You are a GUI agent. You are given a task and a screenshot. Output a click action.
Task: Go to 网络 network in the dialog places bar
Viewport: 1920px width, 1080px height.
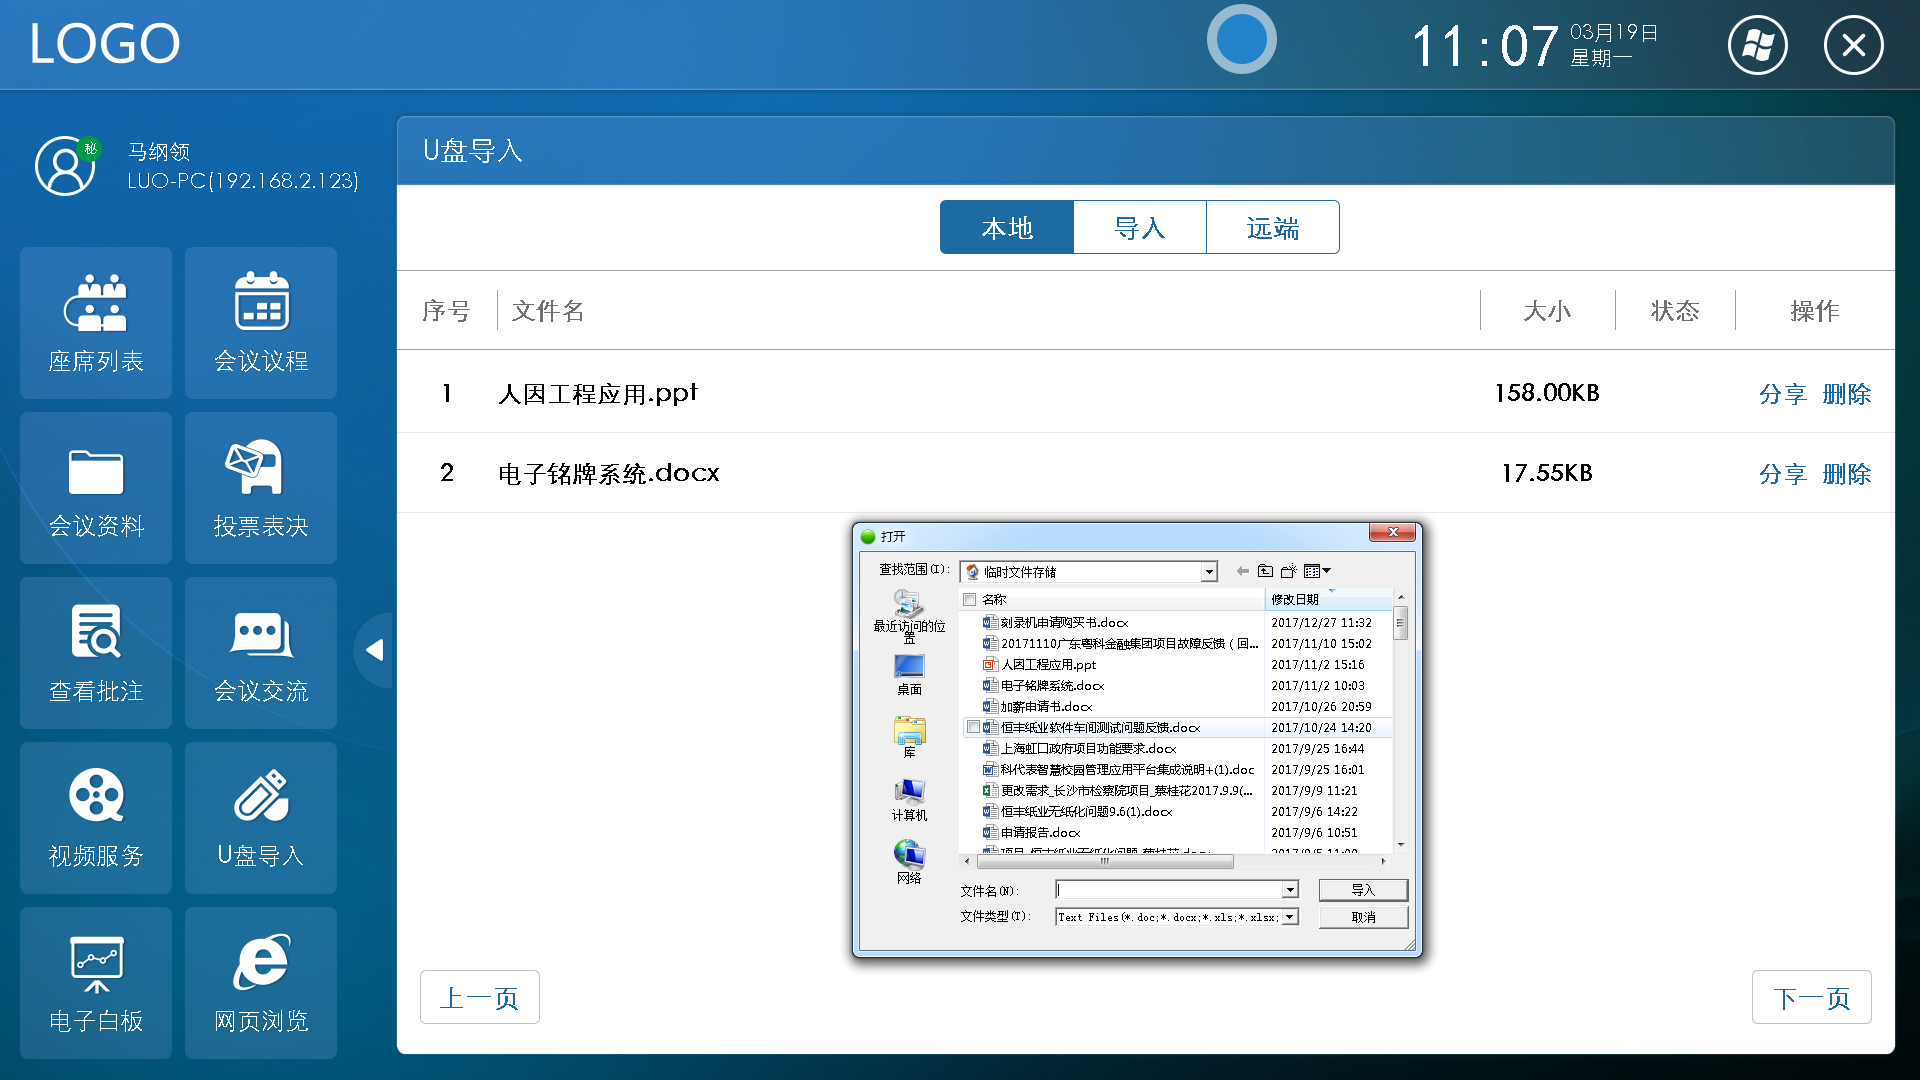click(909, 863)
